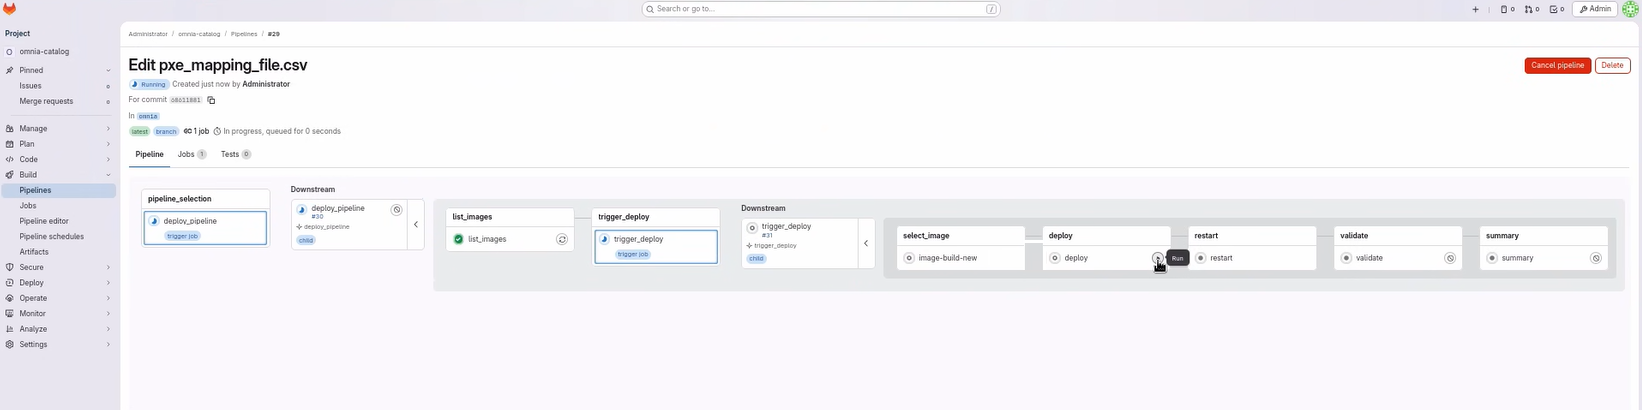Click omnia-catalog breadcrumb link
The width and height of the screenshot is (1642, 410).
[x=199, y=34]
